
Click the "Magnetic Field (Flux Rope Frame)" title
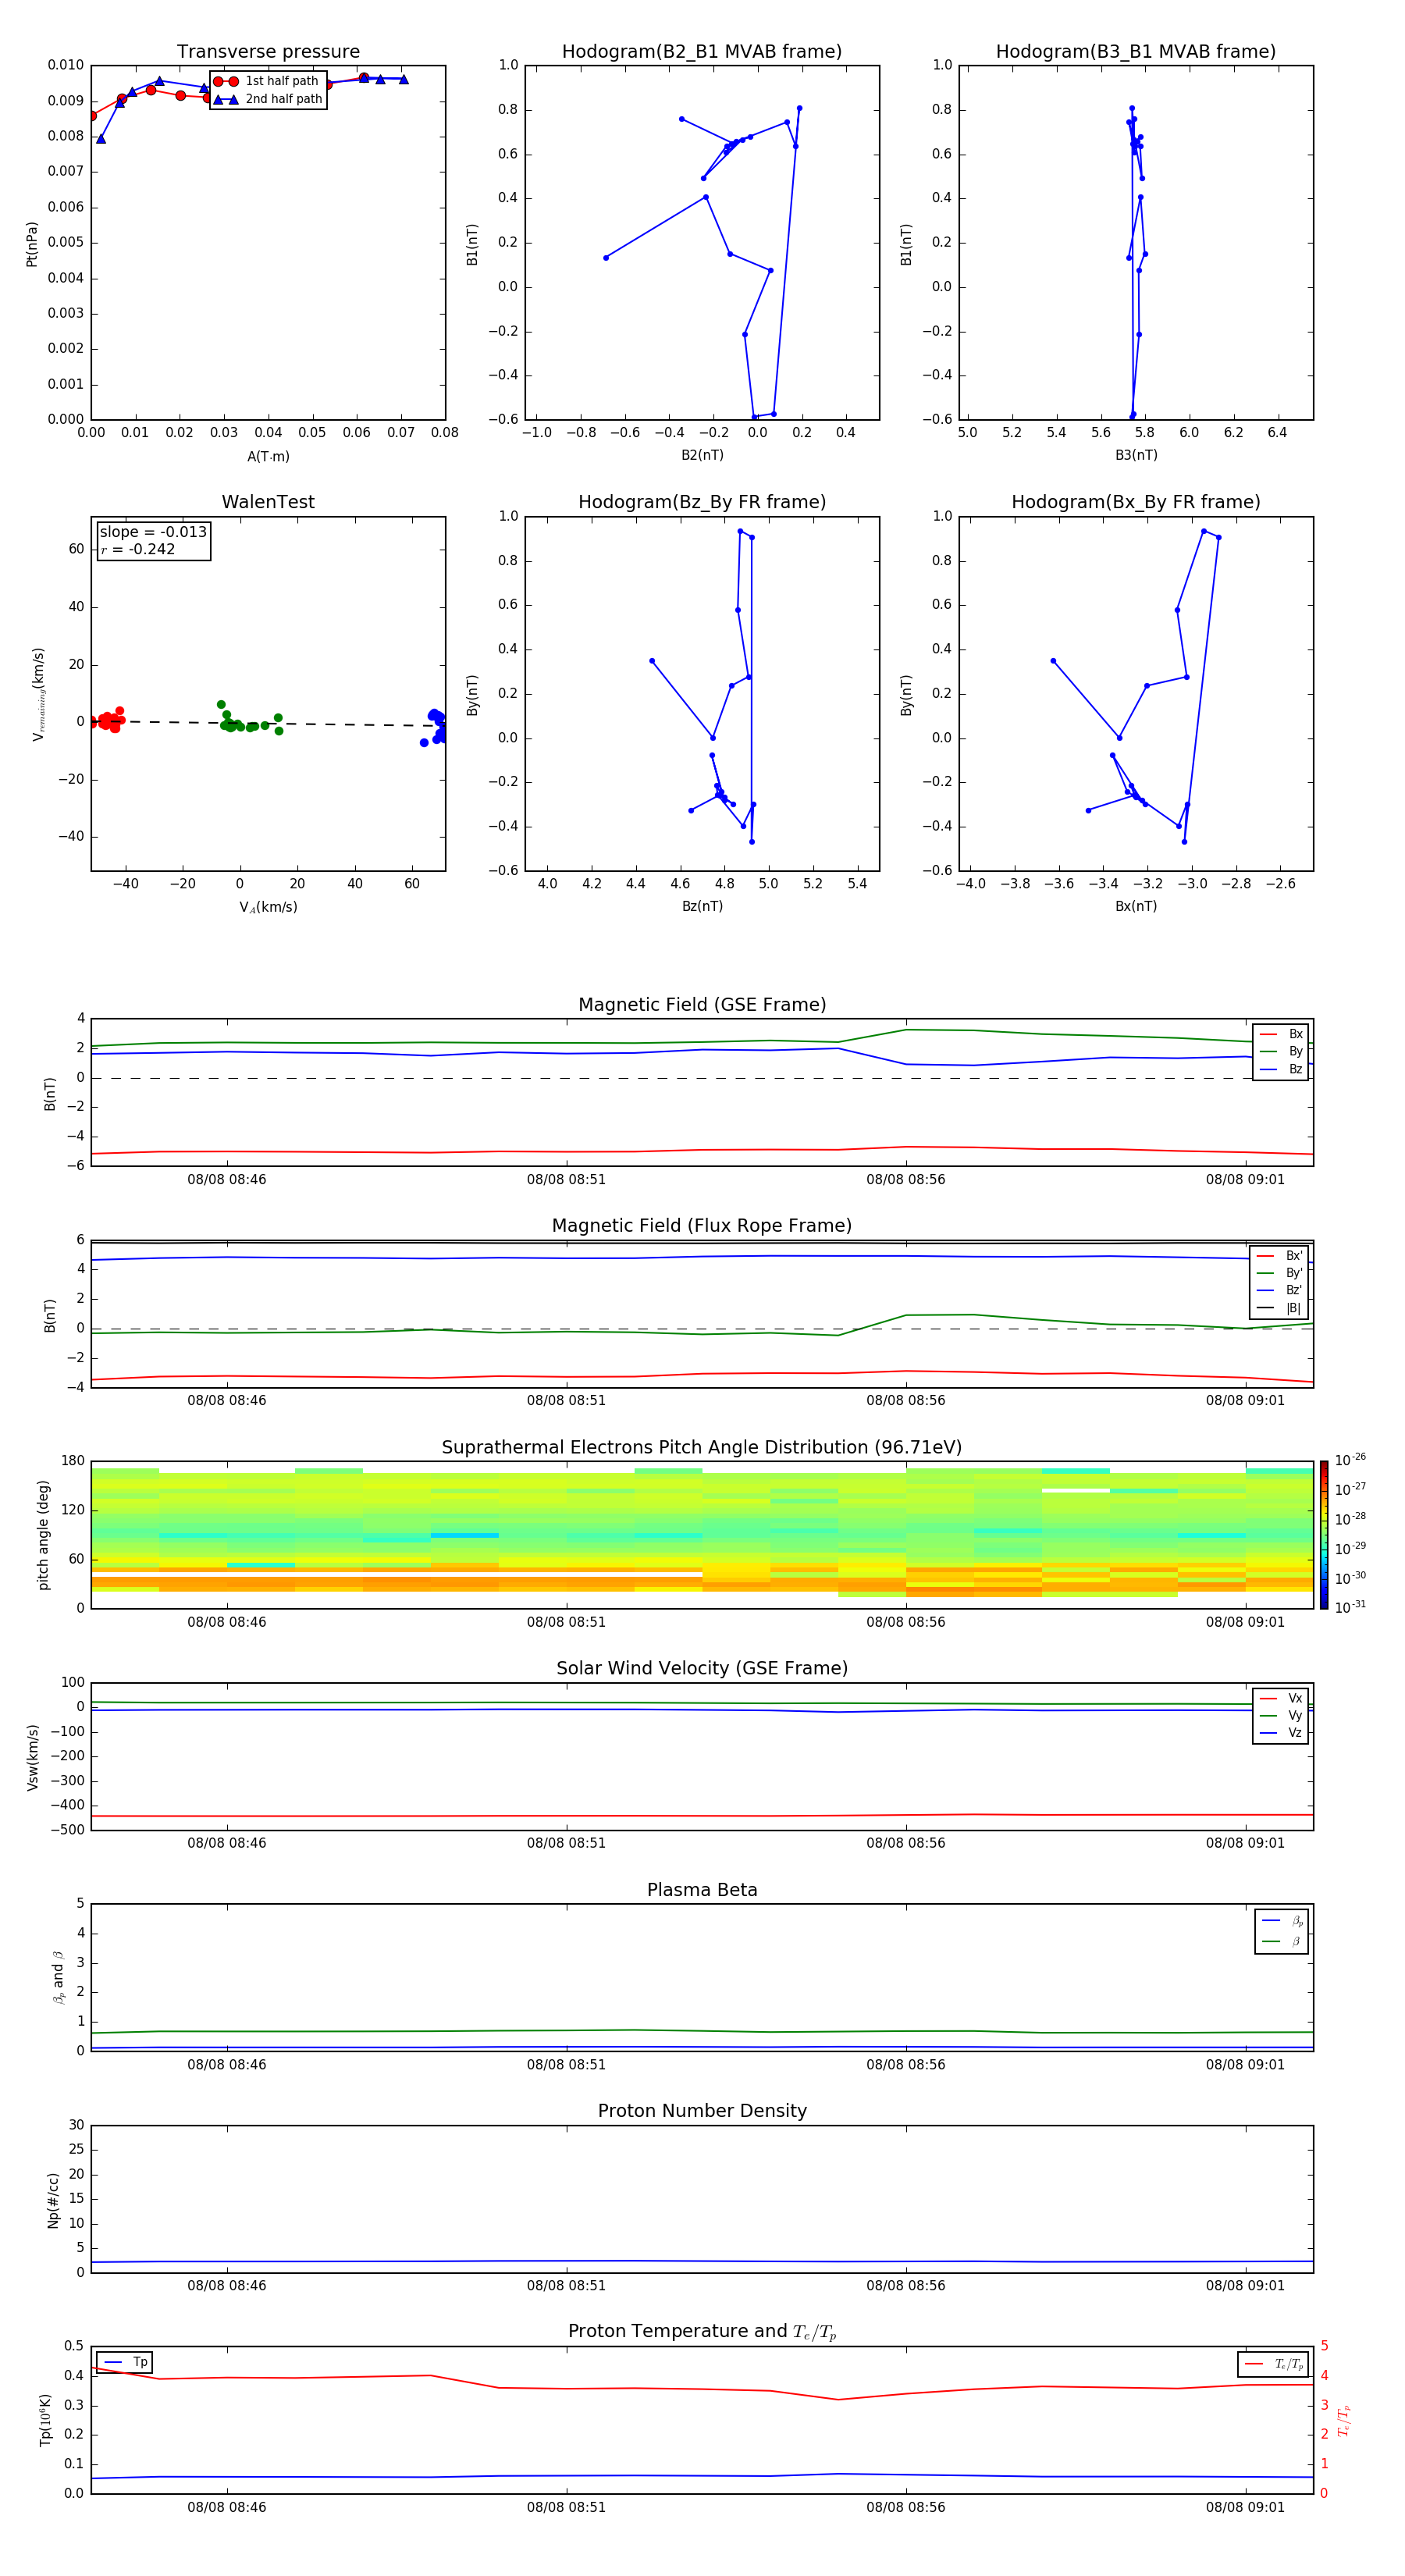point(702,1226)
